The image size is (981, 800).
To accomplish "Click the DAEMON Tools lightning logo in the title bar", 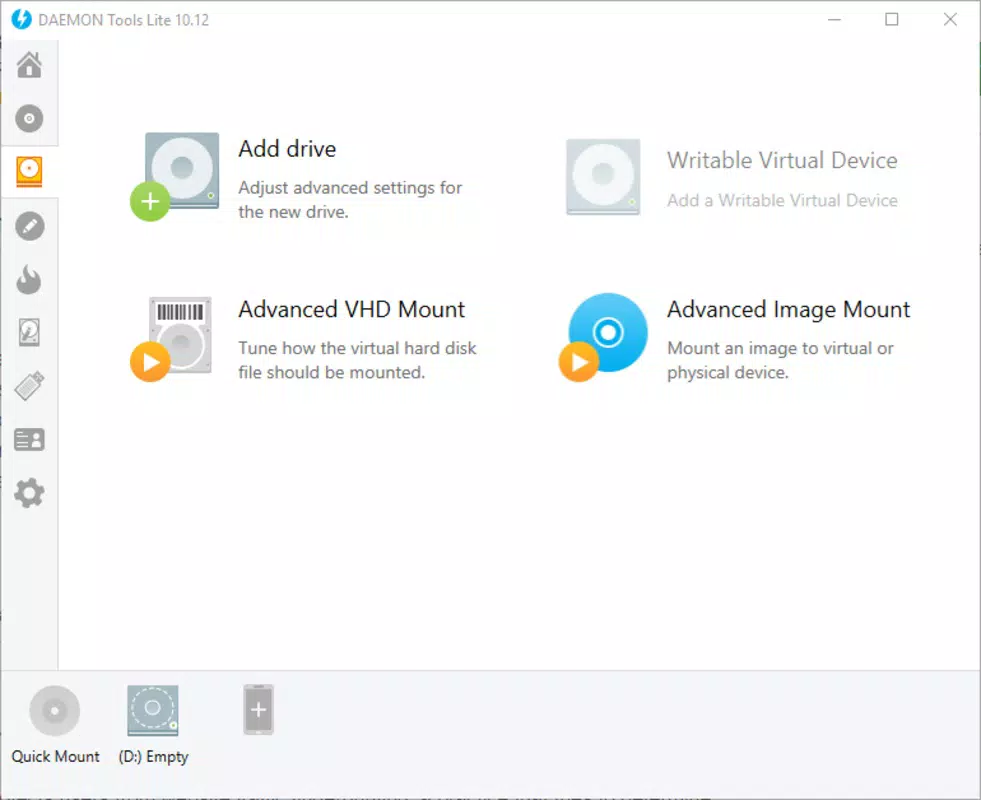I will [x=21, y=19].
